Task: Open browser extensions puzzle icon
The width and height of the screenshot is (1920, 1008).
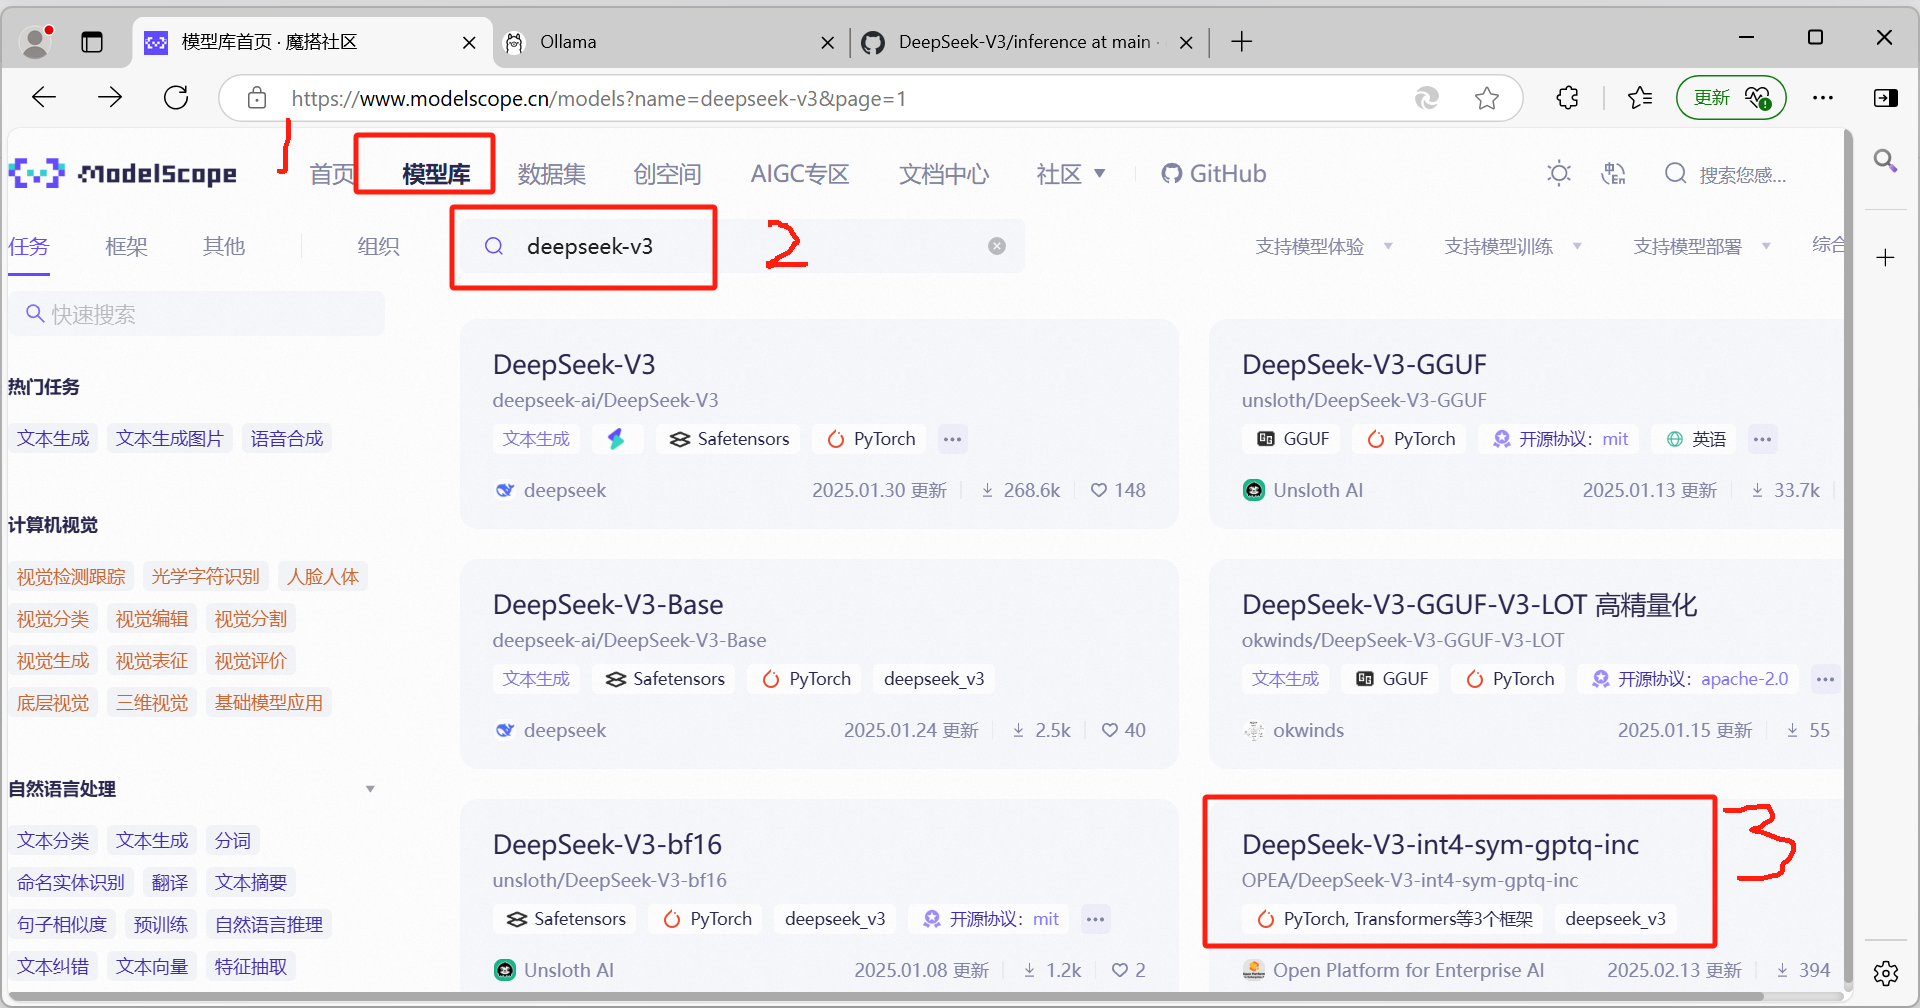Action: [1568, 97]
